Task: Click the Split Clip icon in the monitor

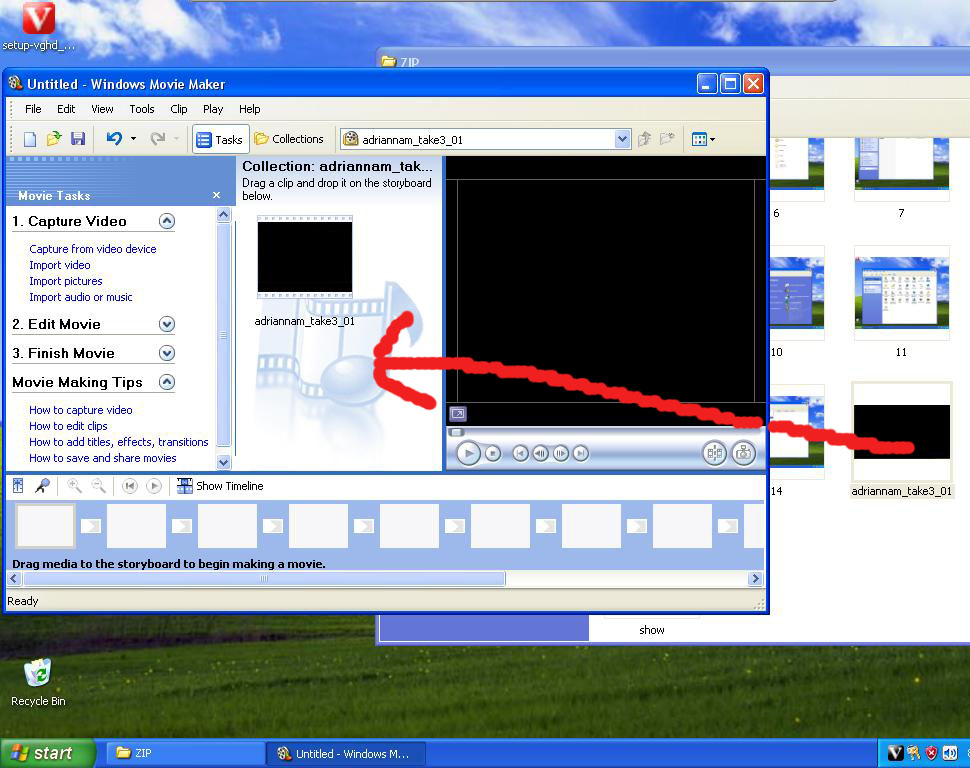Action: [714, 453]
